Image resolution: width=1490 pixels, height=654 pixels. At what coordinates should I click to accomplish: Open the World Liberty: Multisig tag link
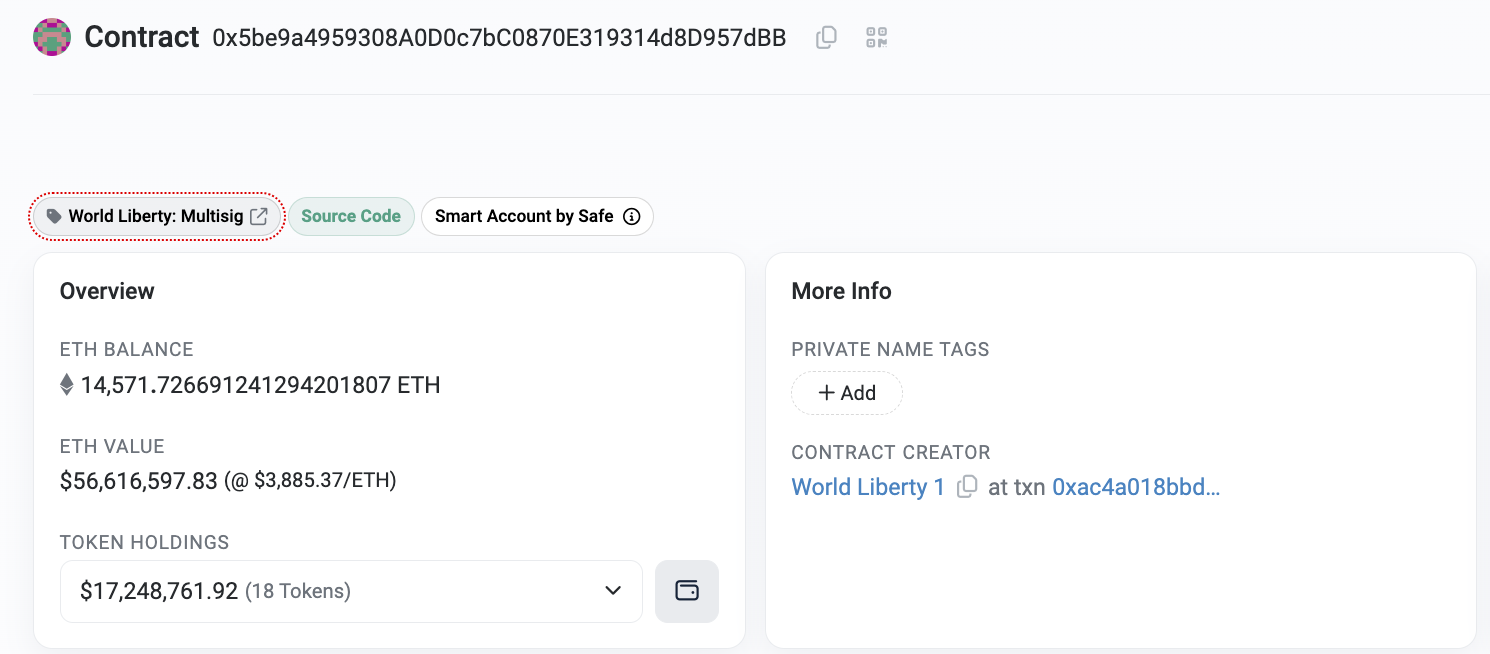tap(156, 216)
